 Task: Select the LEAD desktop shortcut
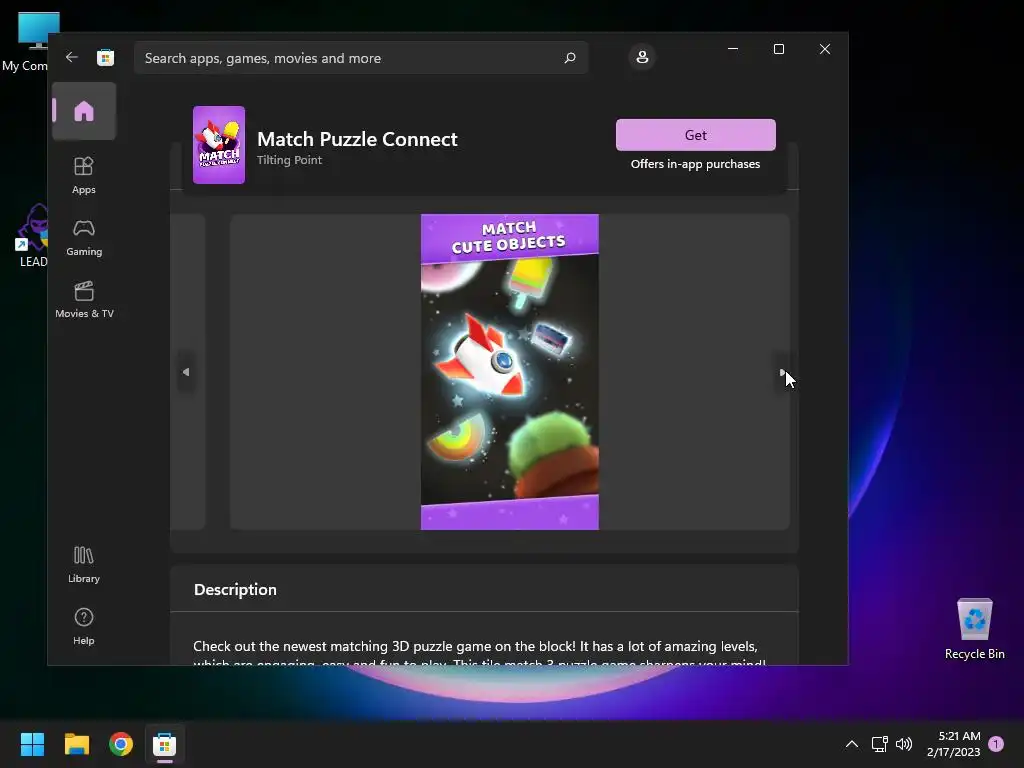click(33, 235)
